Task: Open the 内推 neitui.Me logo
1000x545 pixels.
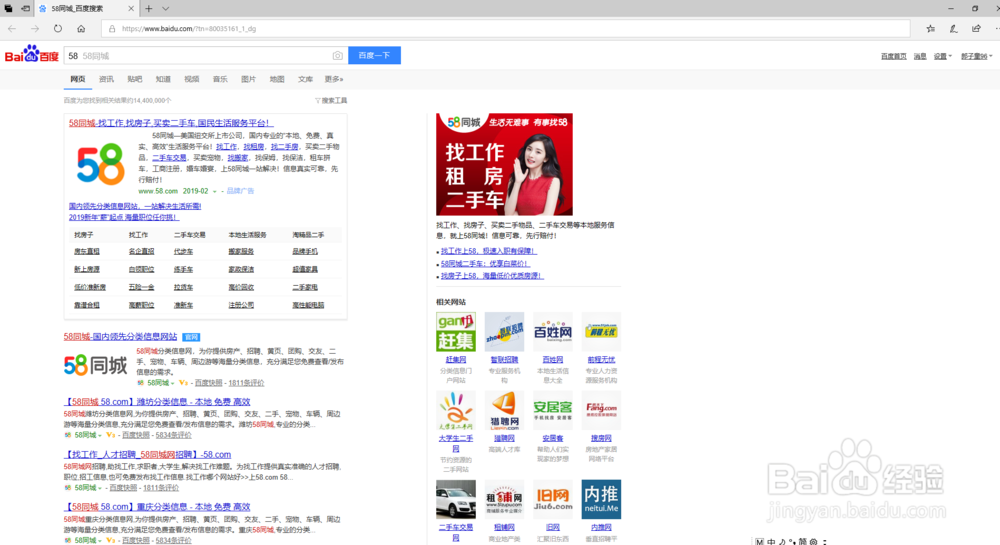Action: point(601,499)
